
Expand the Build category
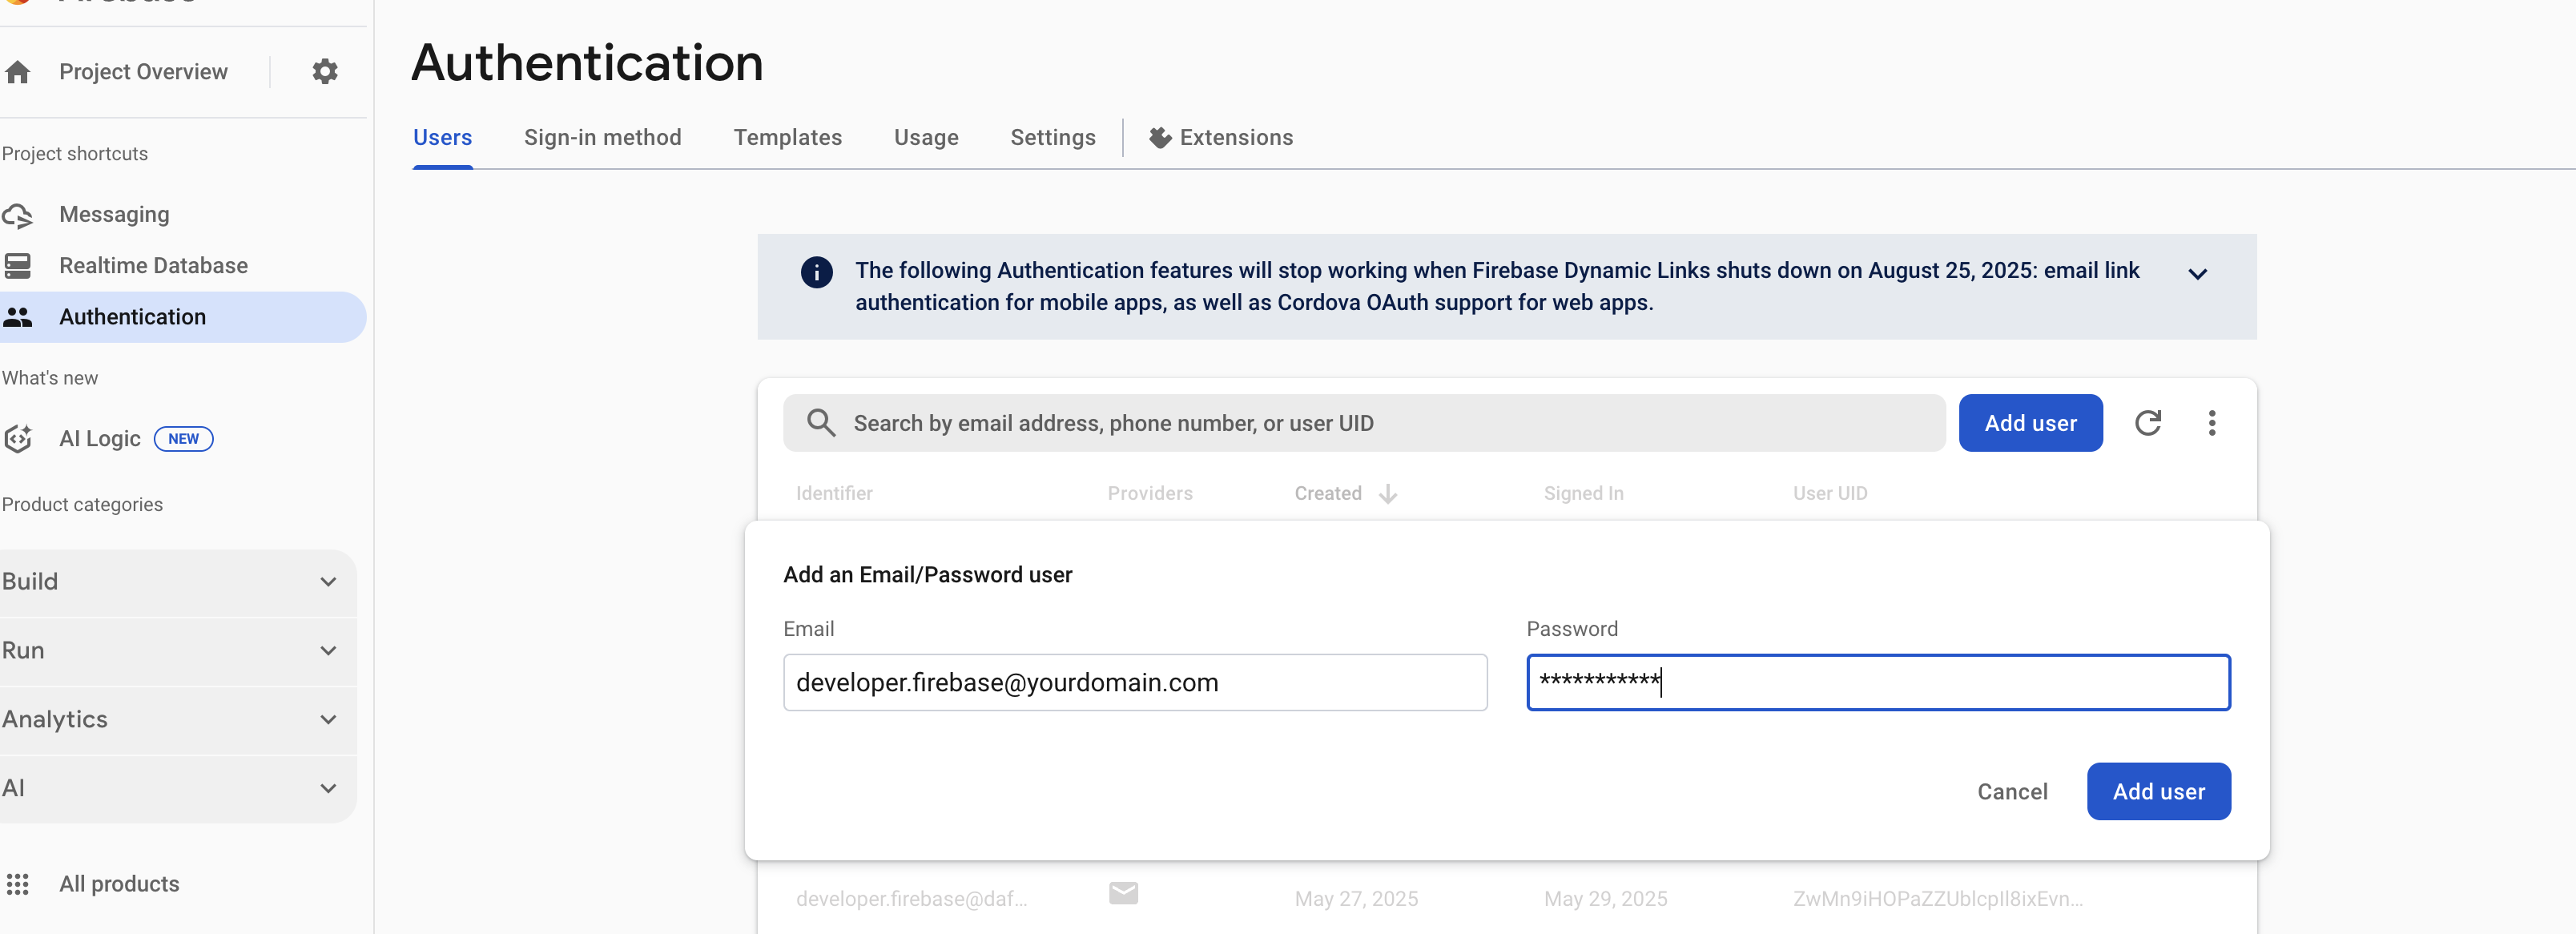327,582
